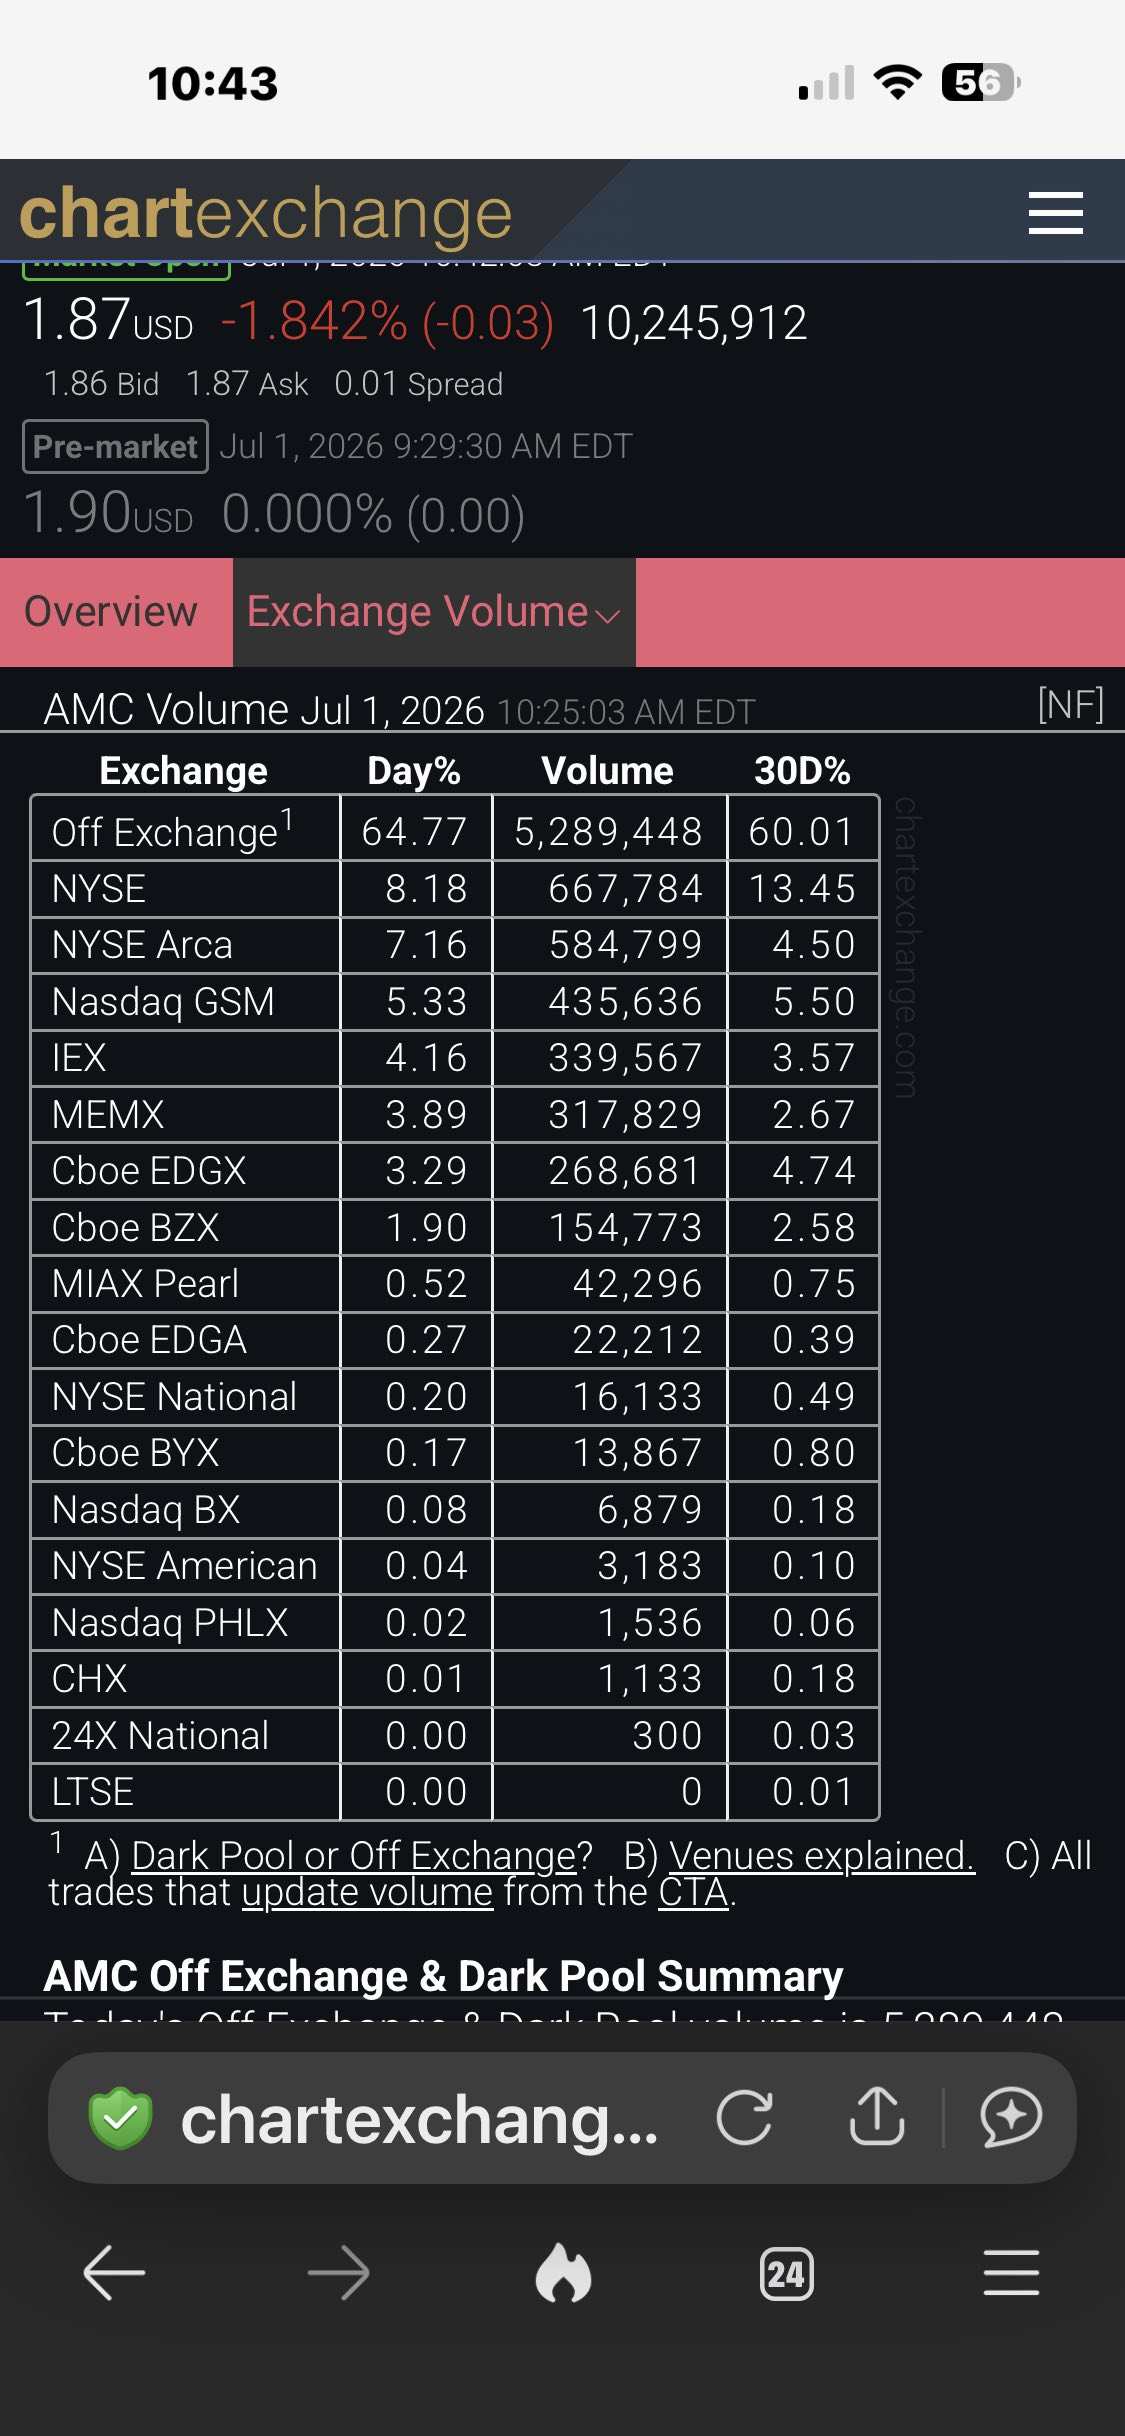The height and width of the screenshot is (2436, 1125).
Task: Toggle the [NF] option
Action: pos(1071,705)
